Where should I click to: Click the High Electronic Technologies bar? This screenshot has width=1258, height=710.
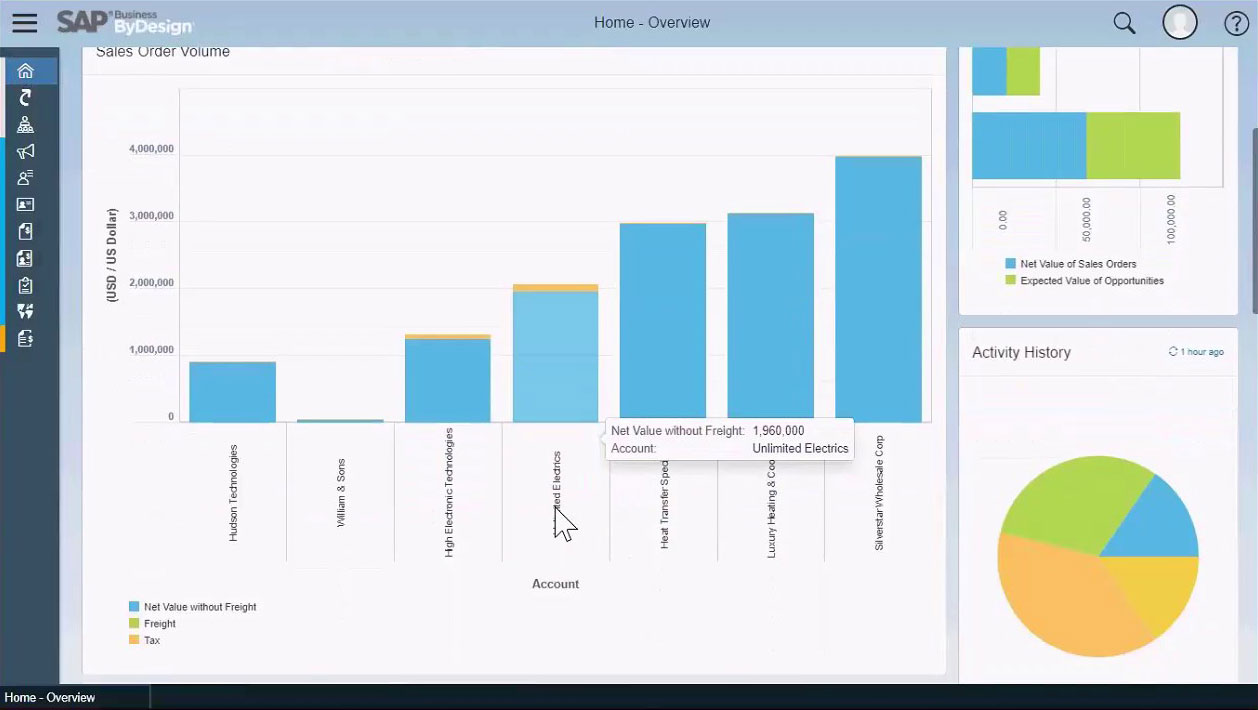pos(447,380)
